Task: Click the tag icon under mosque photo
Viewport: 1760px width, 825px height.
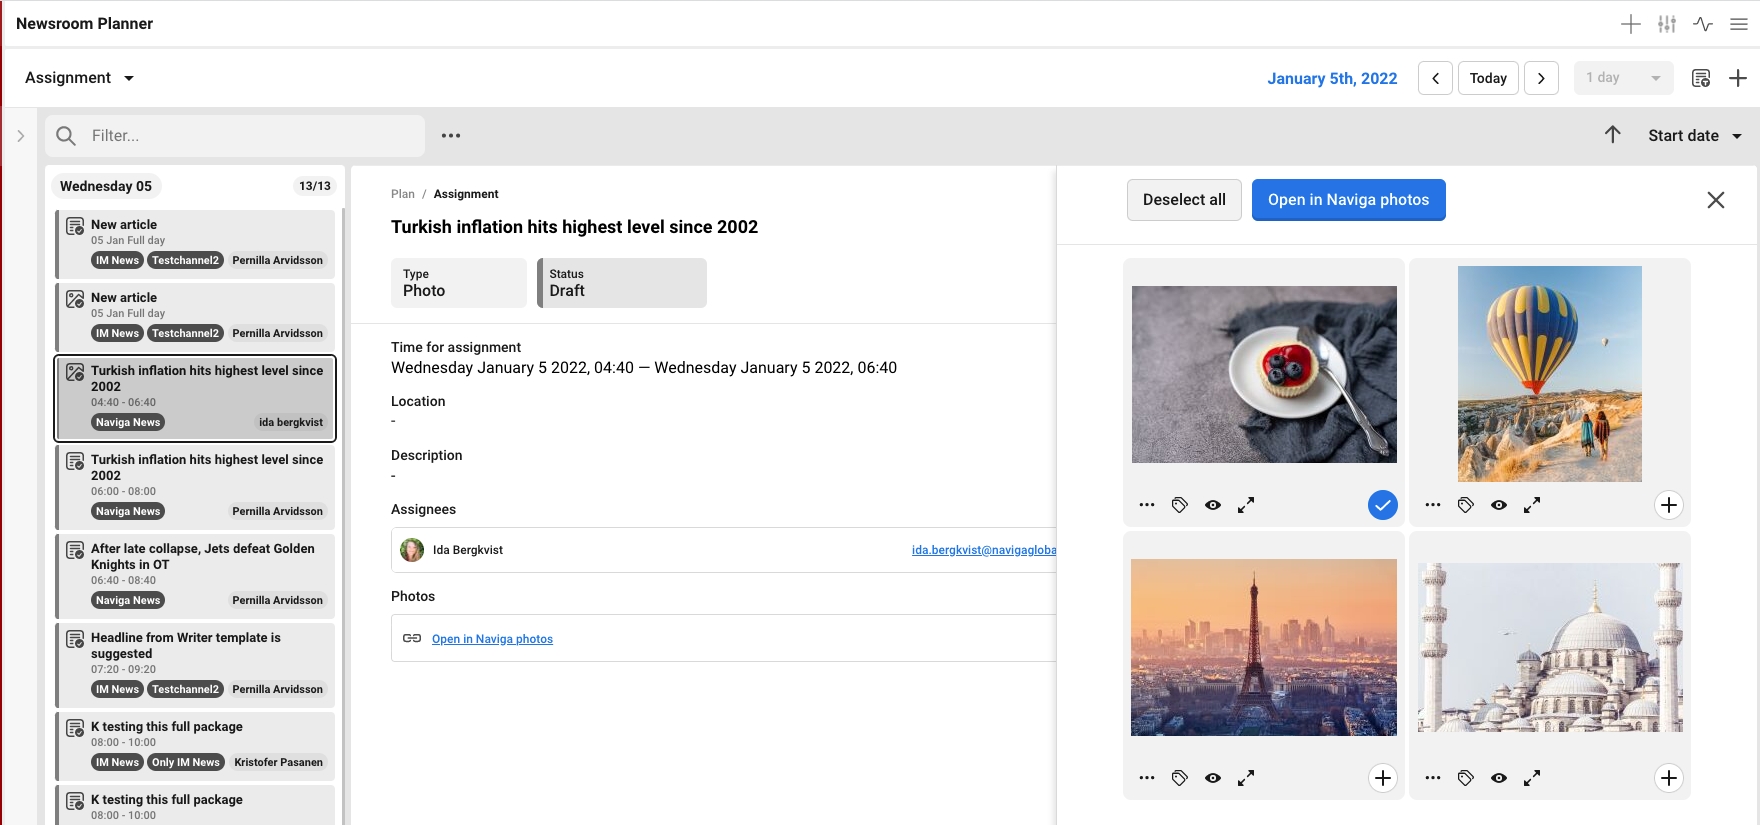Action: [x=1466, y=778]
